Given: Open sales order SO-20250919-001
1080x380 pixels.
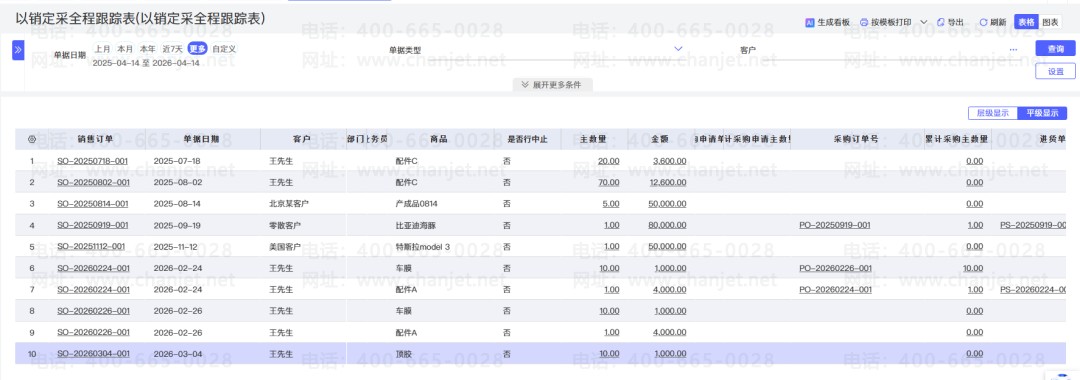Looking at the screenshot, I should 93,225.
